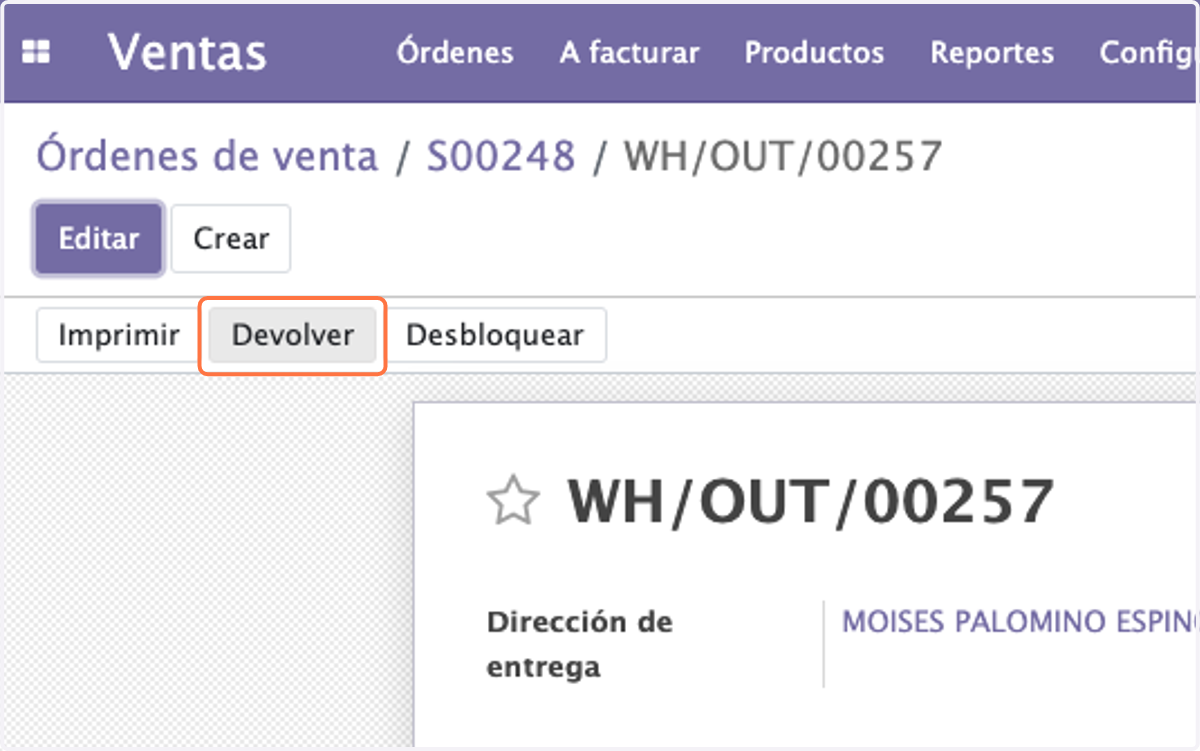The image size is (1200, 751).
Task: Go to Ventas app home title
Action: [x=187, y=52]
